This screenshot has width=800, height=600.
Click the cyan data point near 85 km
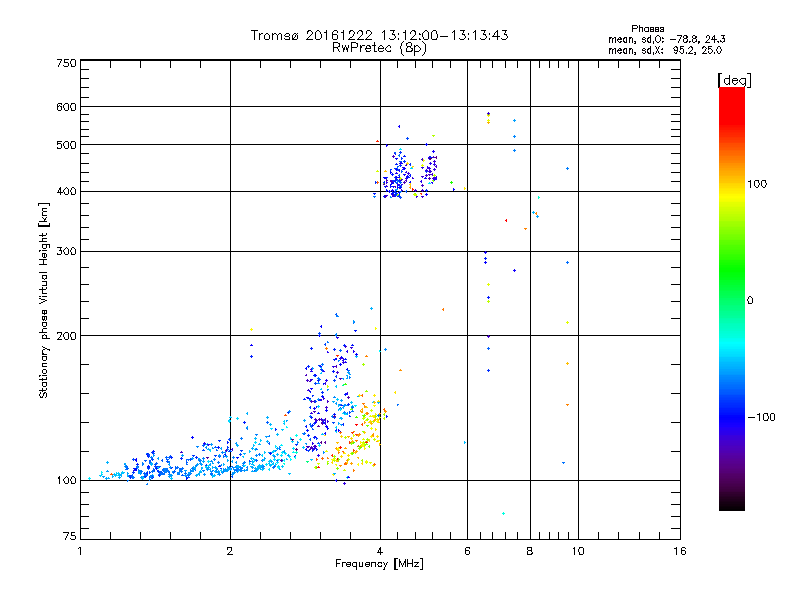click(x=503, y=513)
